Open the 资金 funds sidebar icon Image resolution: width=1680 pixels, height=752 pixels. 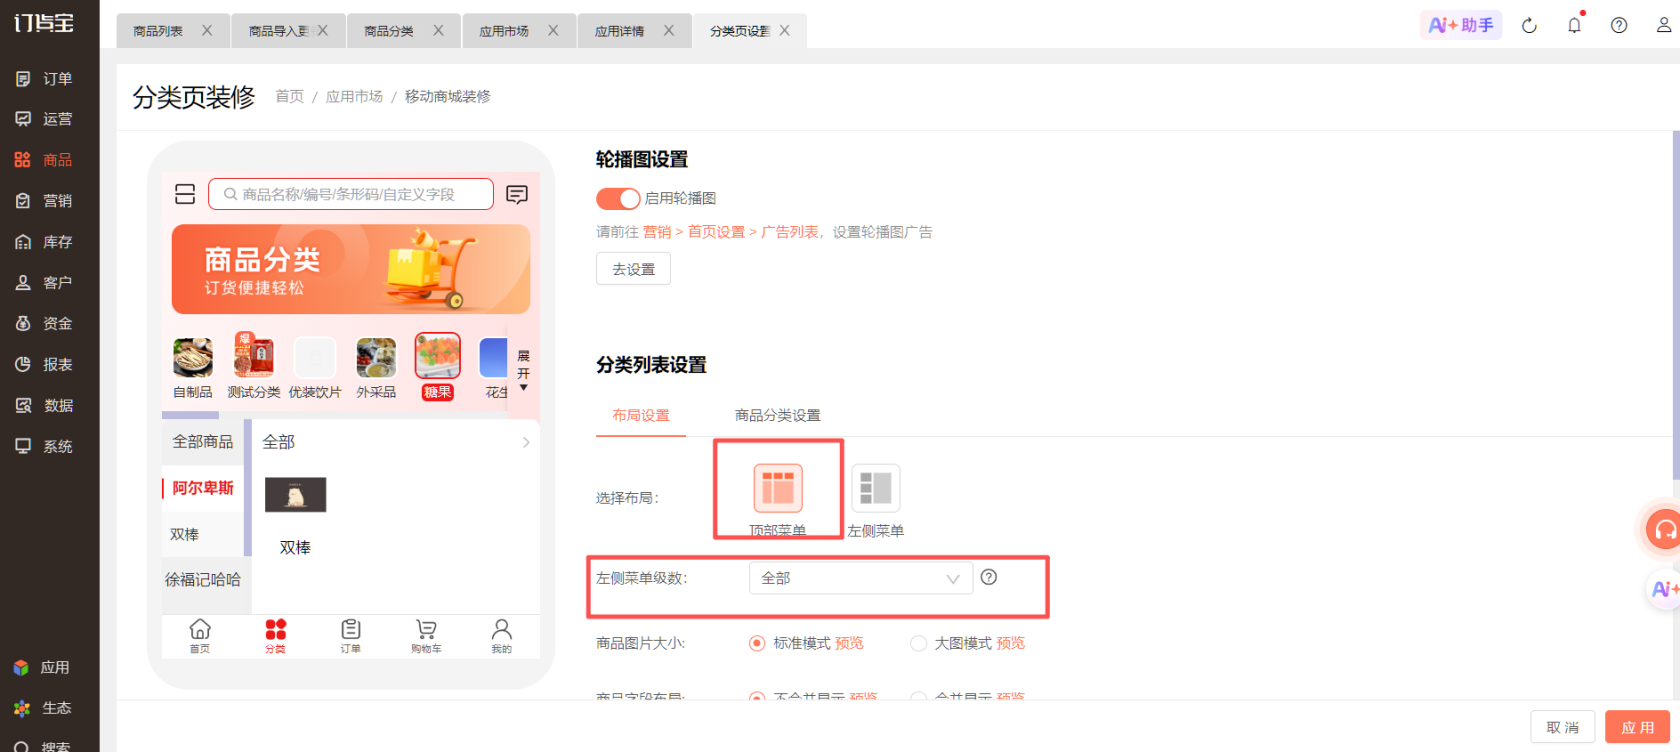tap(23, 324)
